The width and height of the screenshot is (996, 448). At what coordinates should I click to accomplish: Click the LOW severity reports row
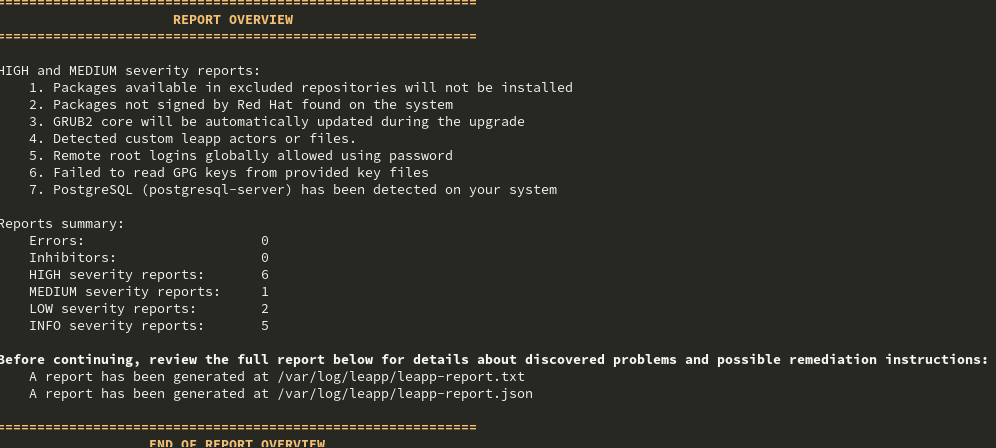(x=149, y=309)
